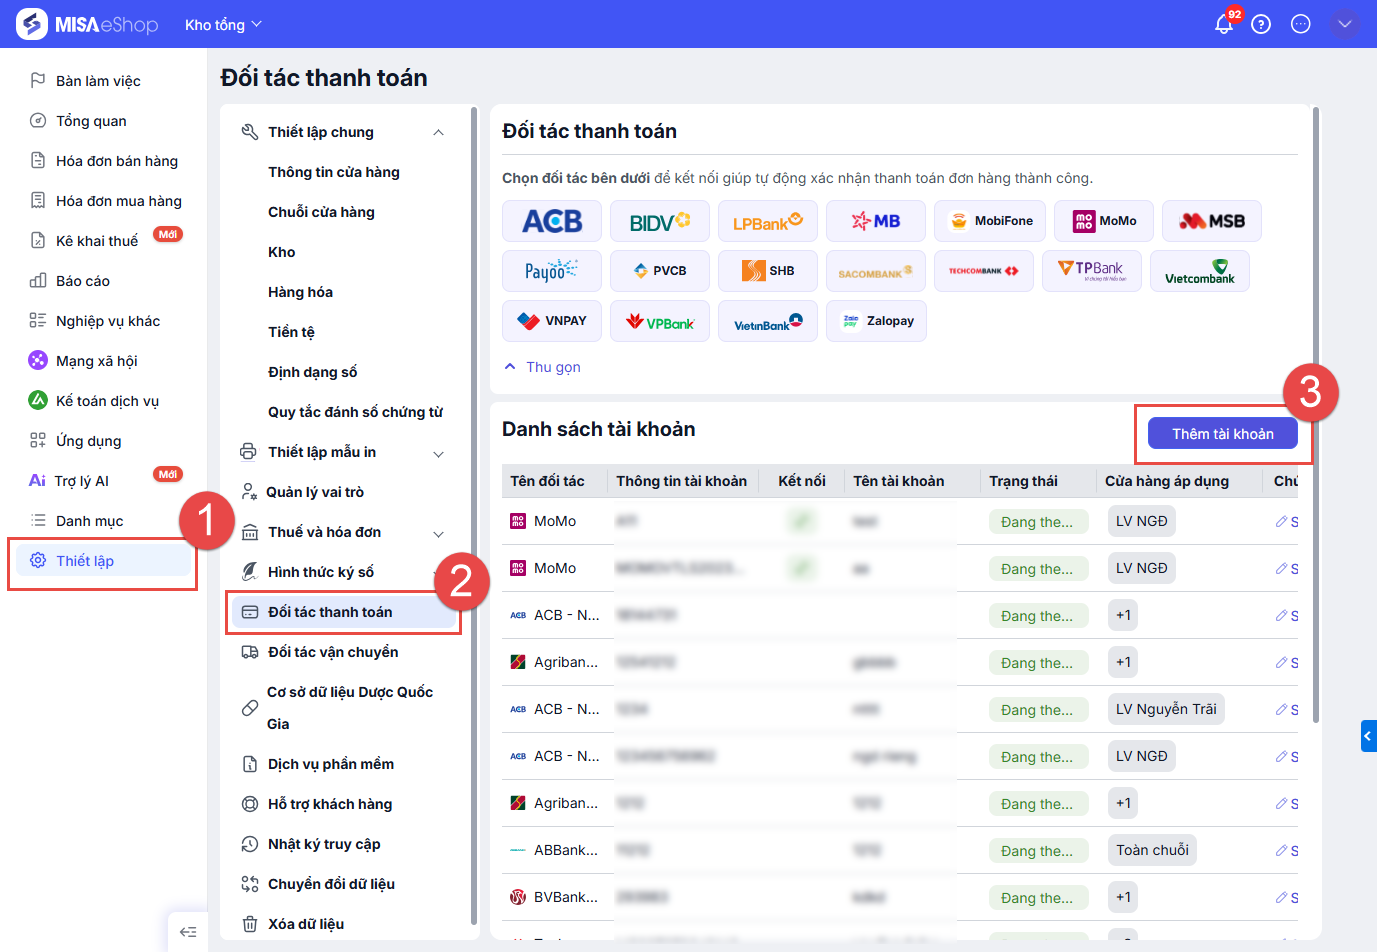Screen dimensions: 1377x952
Task: Open Hóa đơn mua hàng
Action: click(118, 201)
